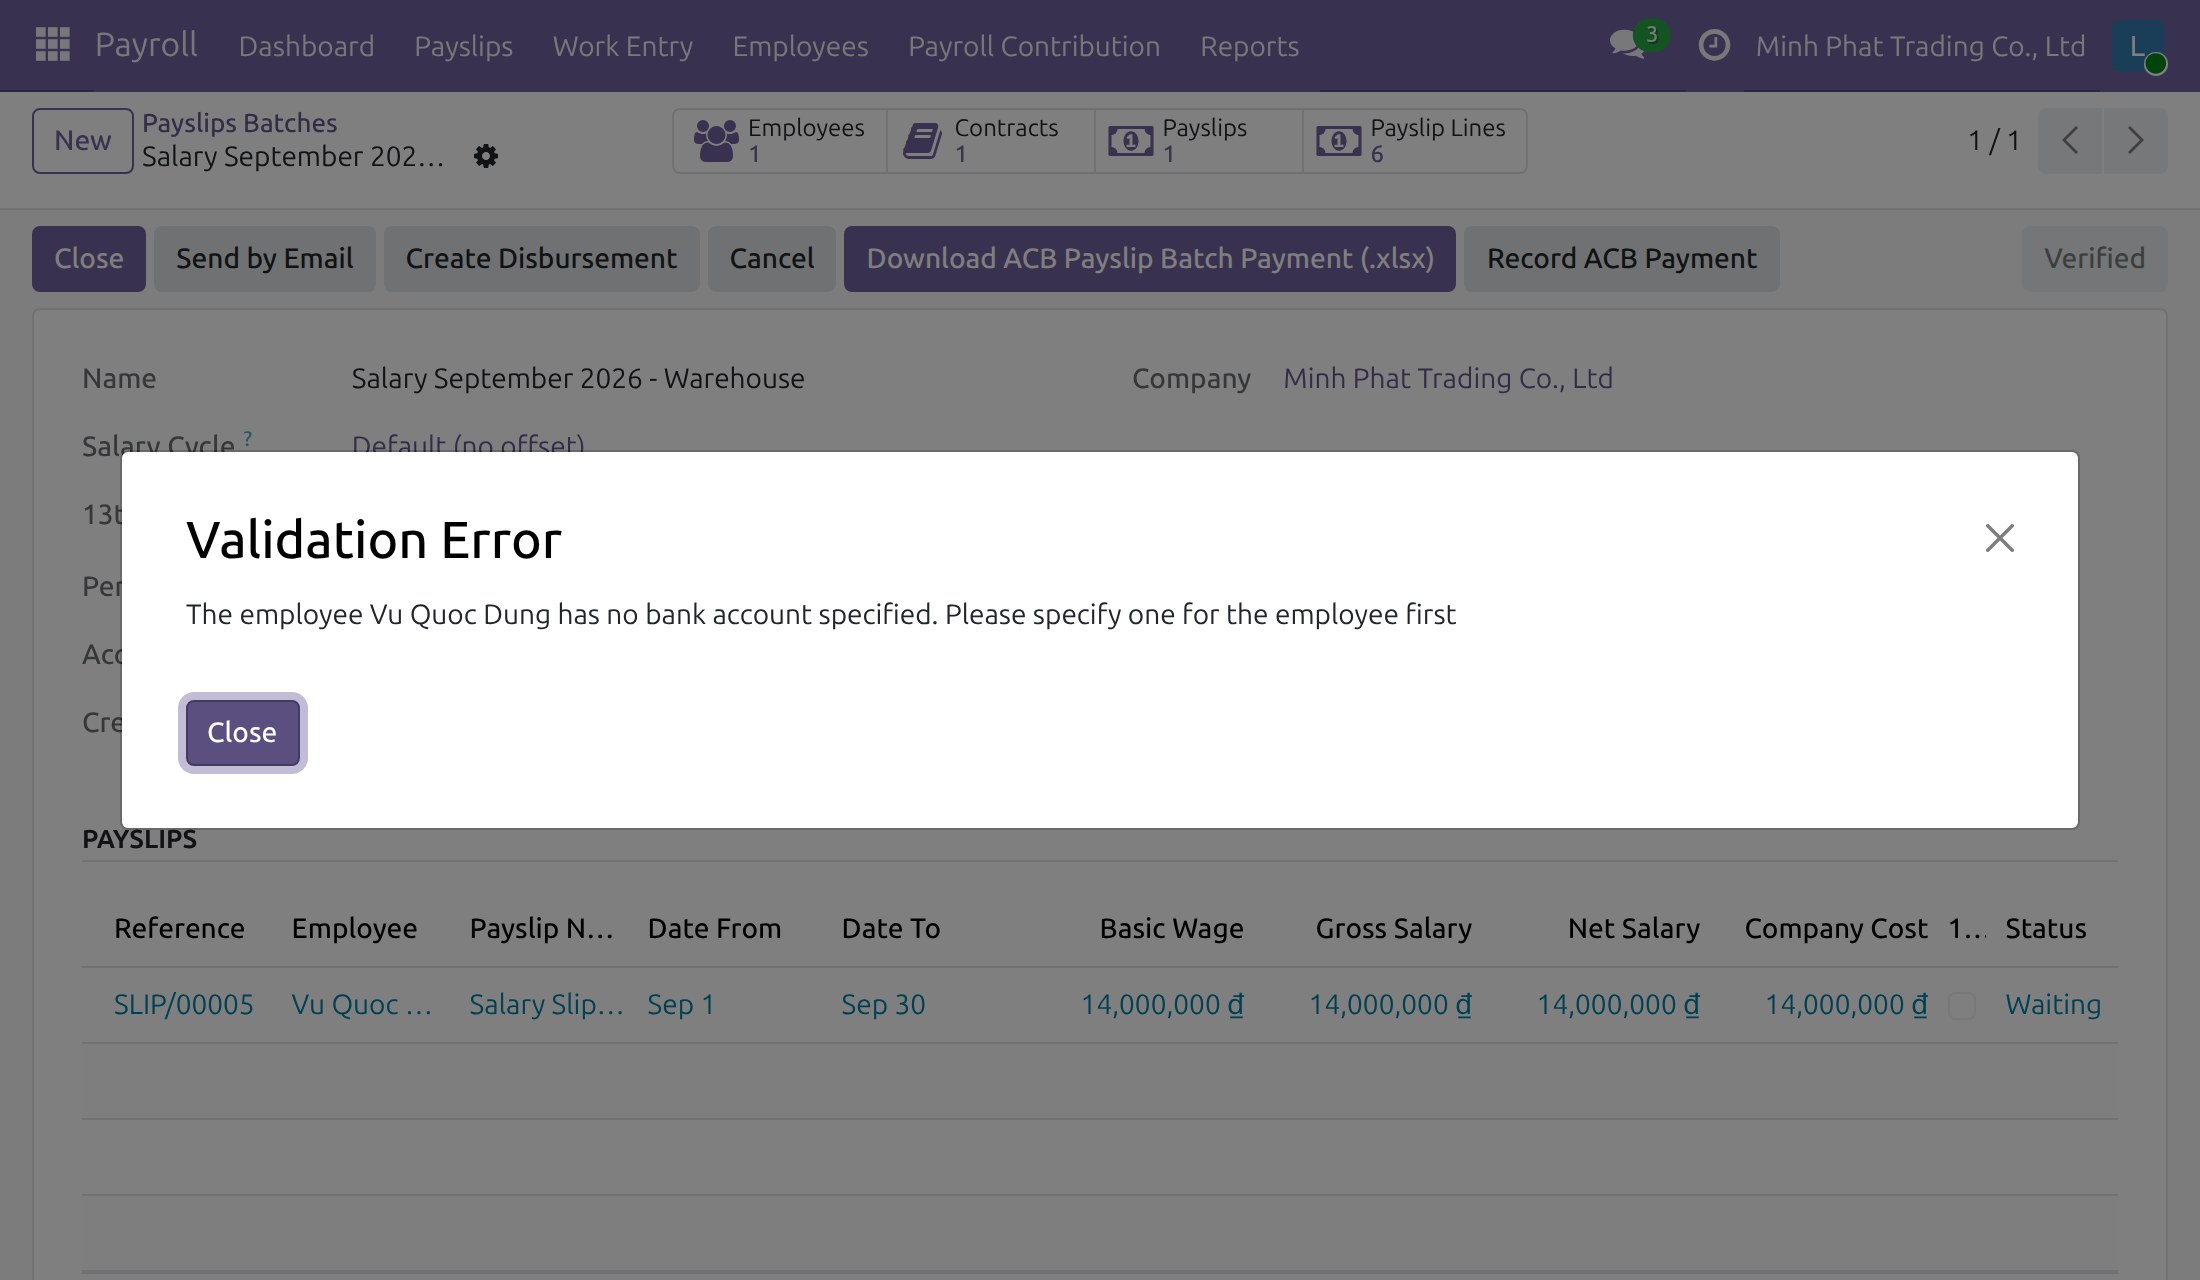2200x1280 pixels.
Task: Click the gear actions icon beside batch name
Action: point(486,157)
